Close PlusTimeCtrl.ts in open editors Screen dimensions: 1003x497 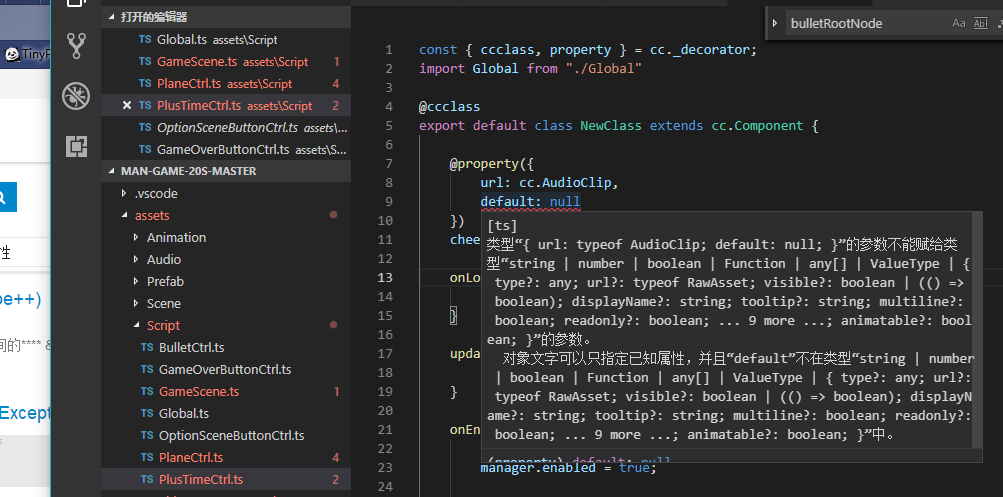point(127,105)
